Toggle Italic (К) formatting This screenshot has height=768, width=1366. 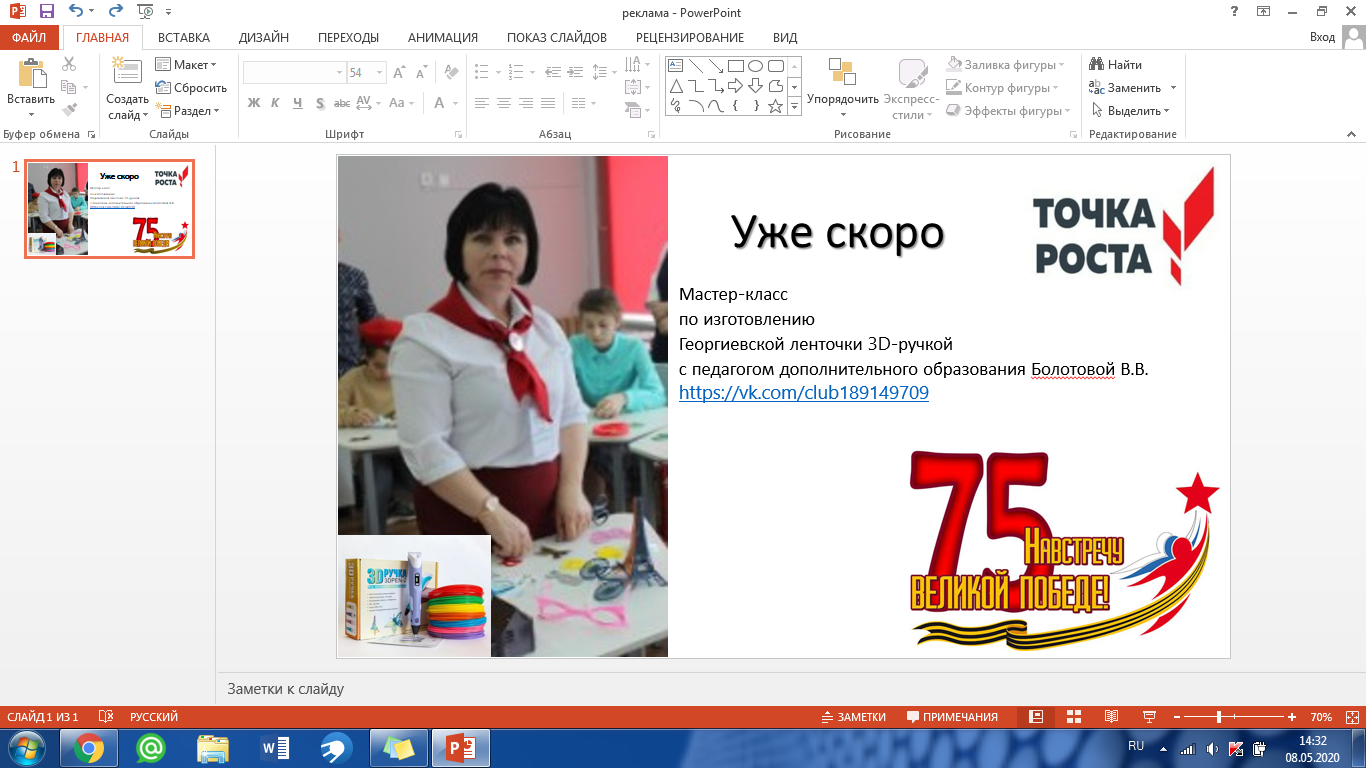pos(275,103)
